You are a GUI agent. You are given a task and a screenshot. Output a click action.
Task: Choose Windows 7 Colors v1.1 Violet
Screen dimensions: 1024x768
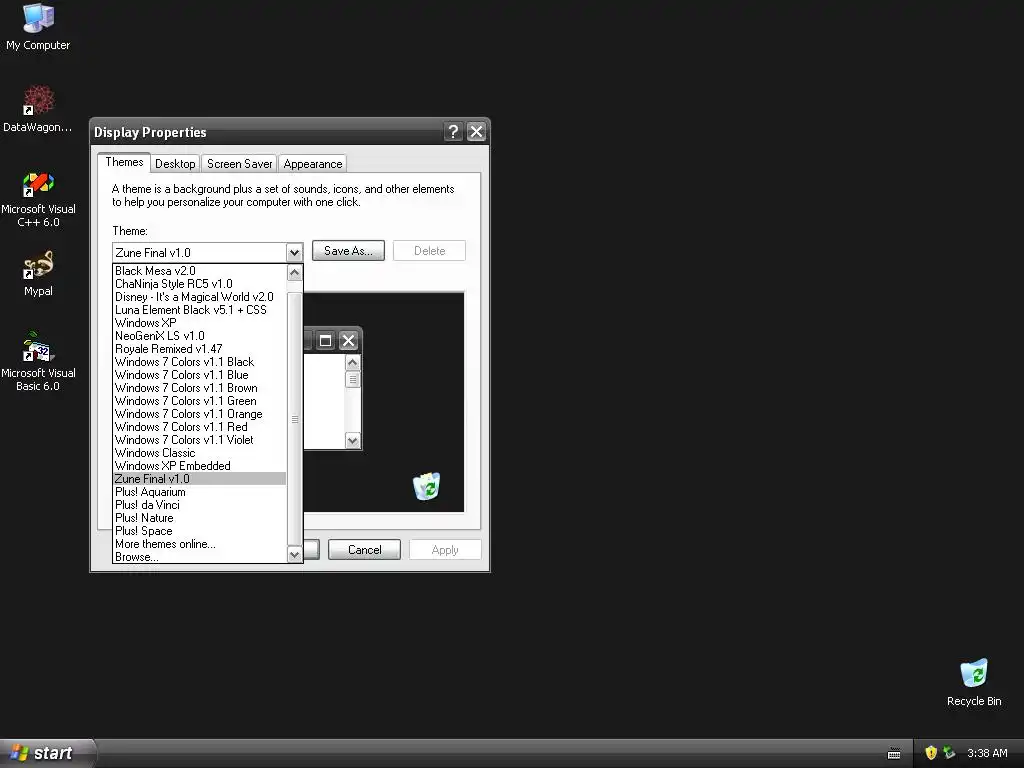pyautogui.click(x=200, y=440)
